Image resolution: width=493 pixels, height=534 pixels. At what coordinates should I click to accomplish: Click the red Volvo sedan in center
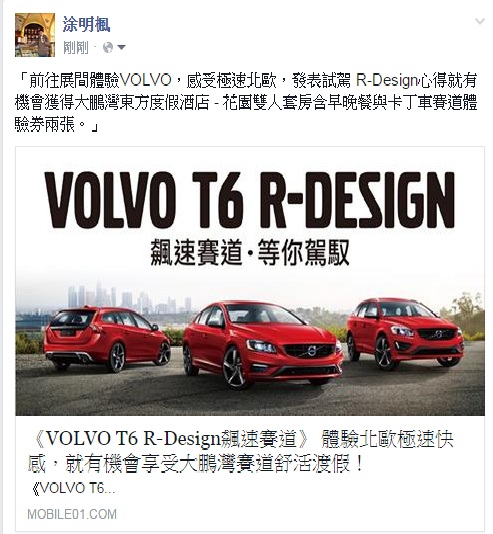point(262,344)
